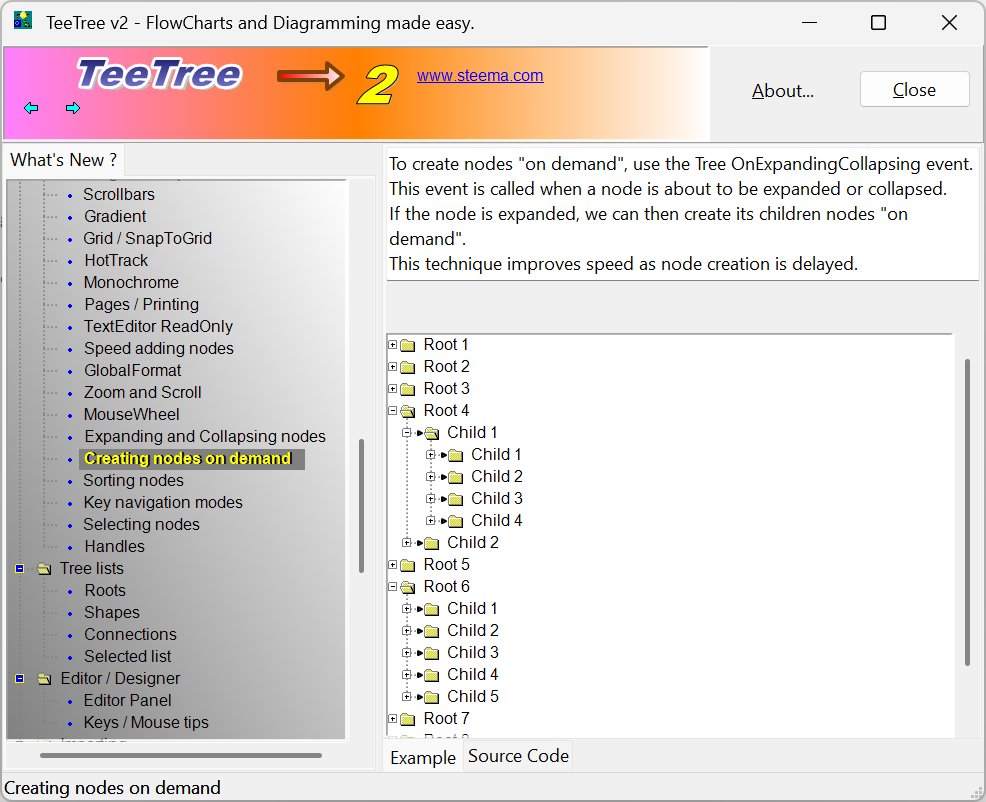Expand the Root 3 node
This screenshot has width=986, height=802.
(392, 389)
